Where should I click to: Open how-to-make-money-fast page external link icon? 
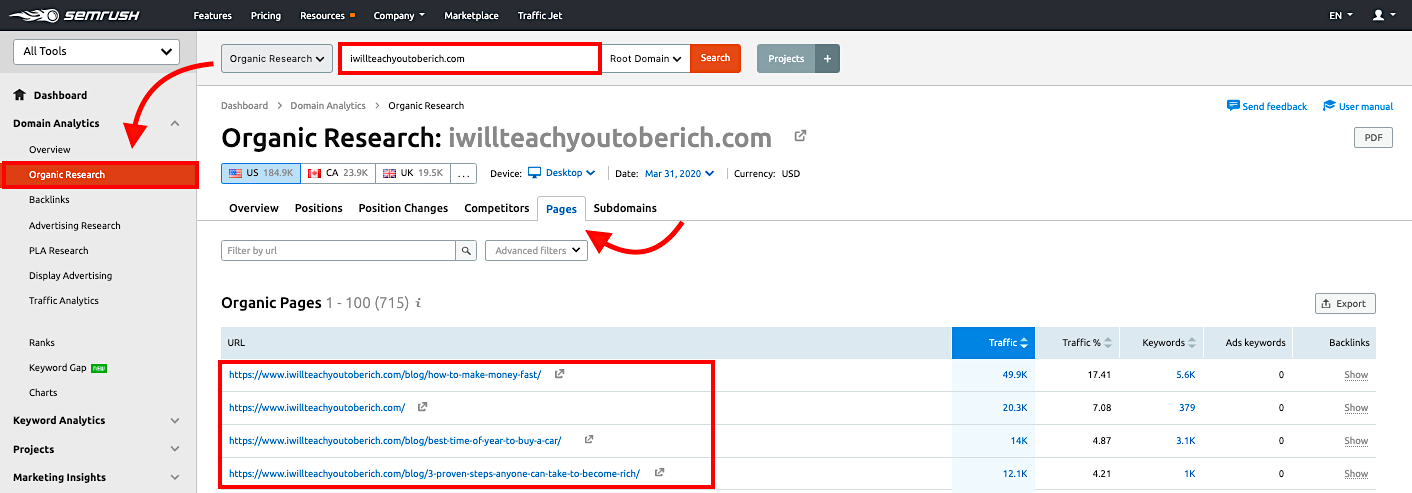559,374
